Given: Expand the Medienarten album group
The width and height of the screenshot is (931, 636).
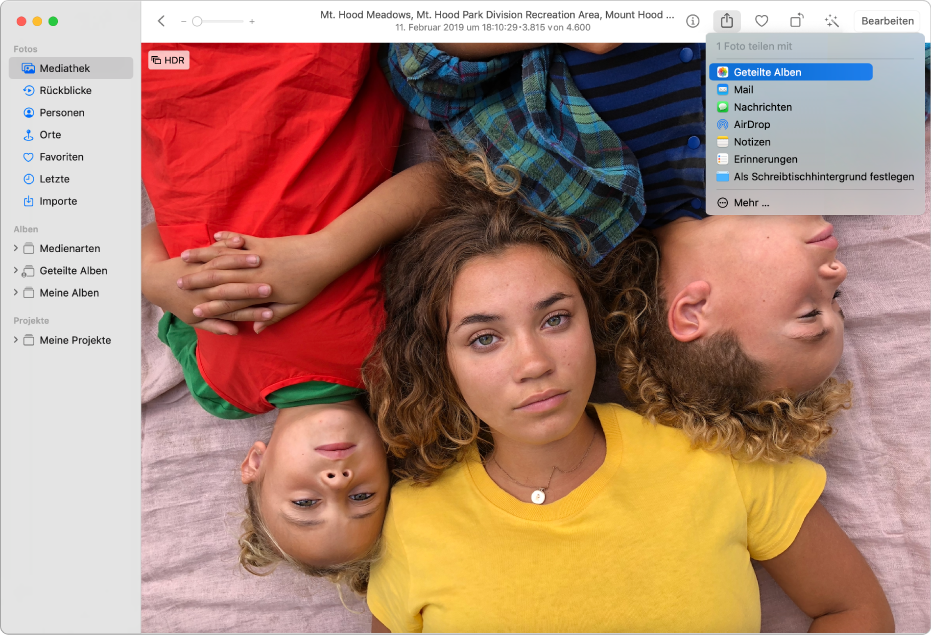Looking at the screenshot, I should pos(15,248).
